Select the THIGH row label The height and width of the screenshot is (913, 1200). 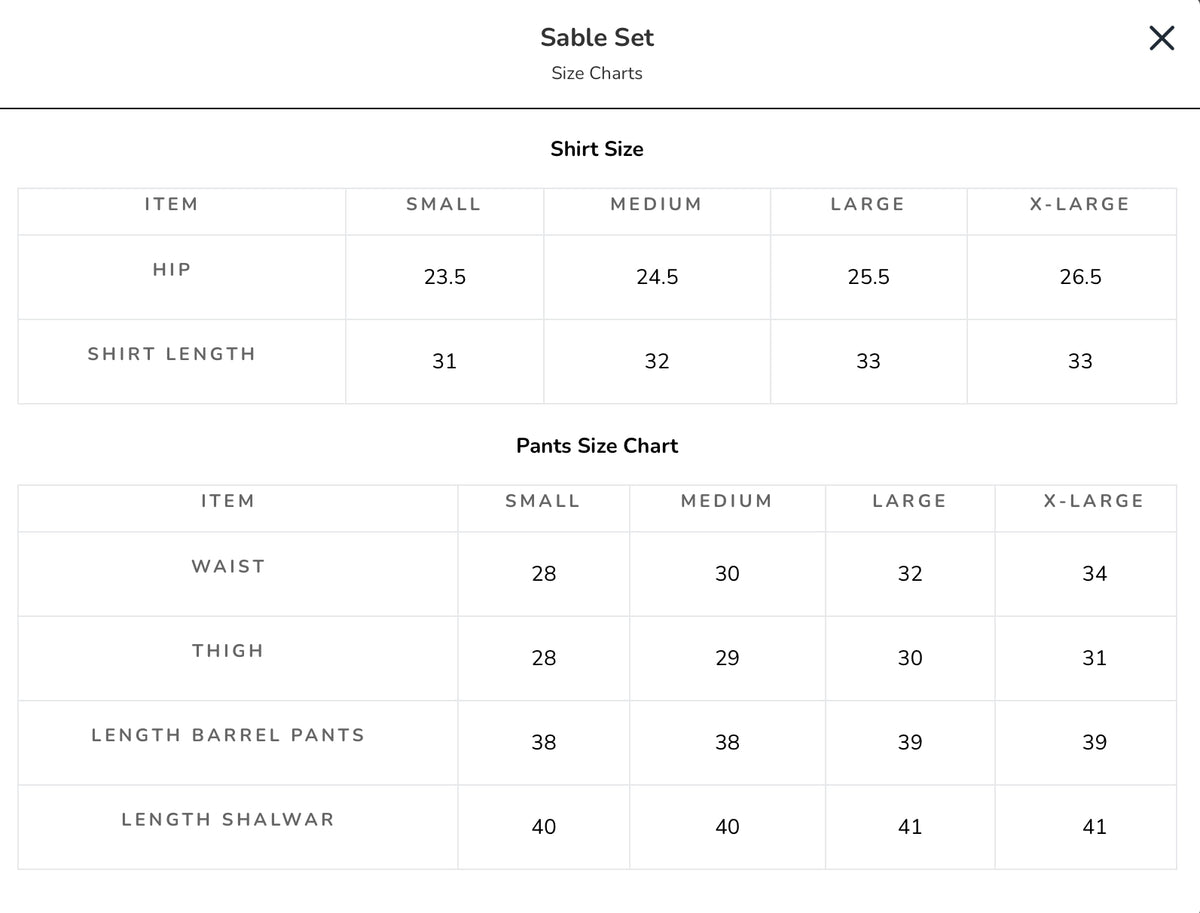click(228, 651)
